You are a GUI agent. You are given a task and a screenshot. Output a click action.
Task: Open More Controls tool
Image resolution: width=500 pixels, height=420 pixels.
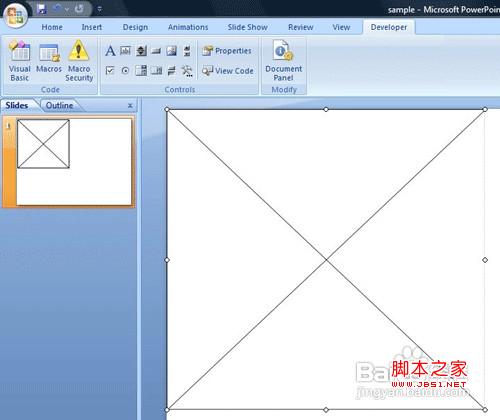(x=187, y=71)
